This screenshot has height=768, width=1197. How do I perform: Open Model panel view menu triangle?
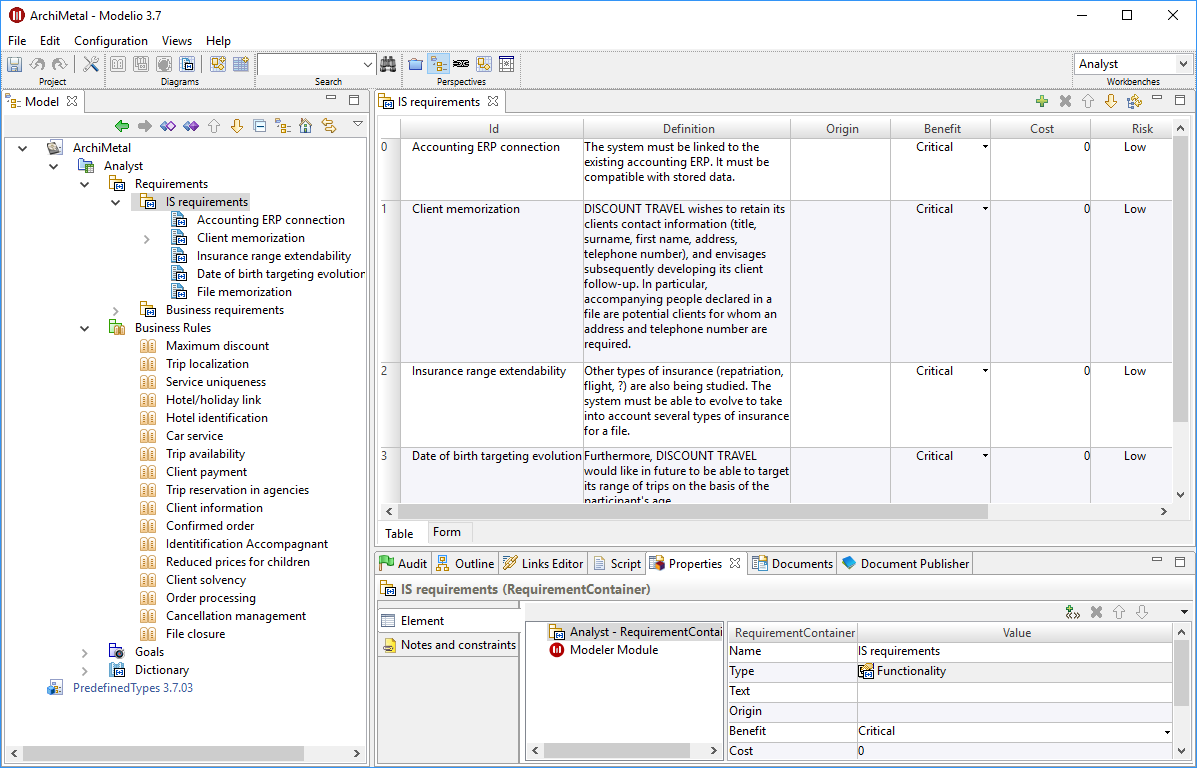pos(357,124)
